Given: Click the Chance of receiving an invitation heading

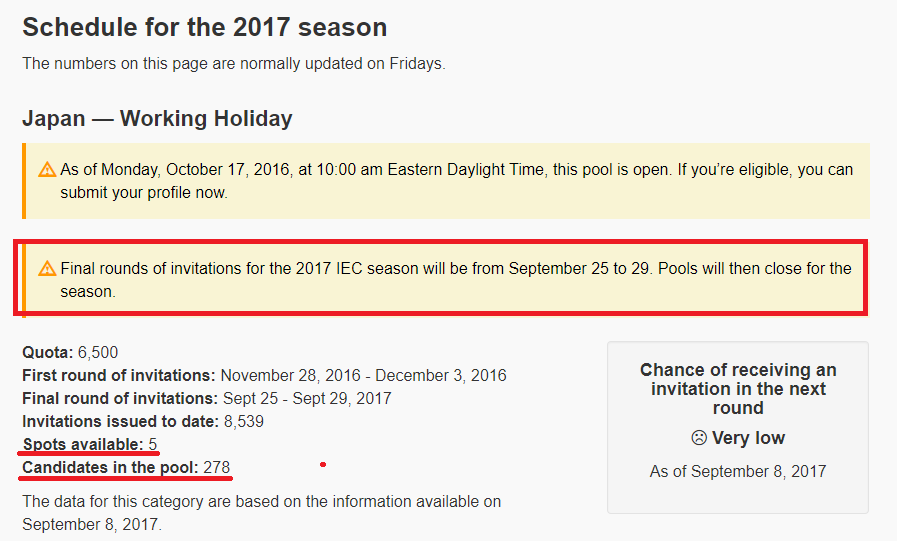Looking at the screenshot, I should (738, 388).
